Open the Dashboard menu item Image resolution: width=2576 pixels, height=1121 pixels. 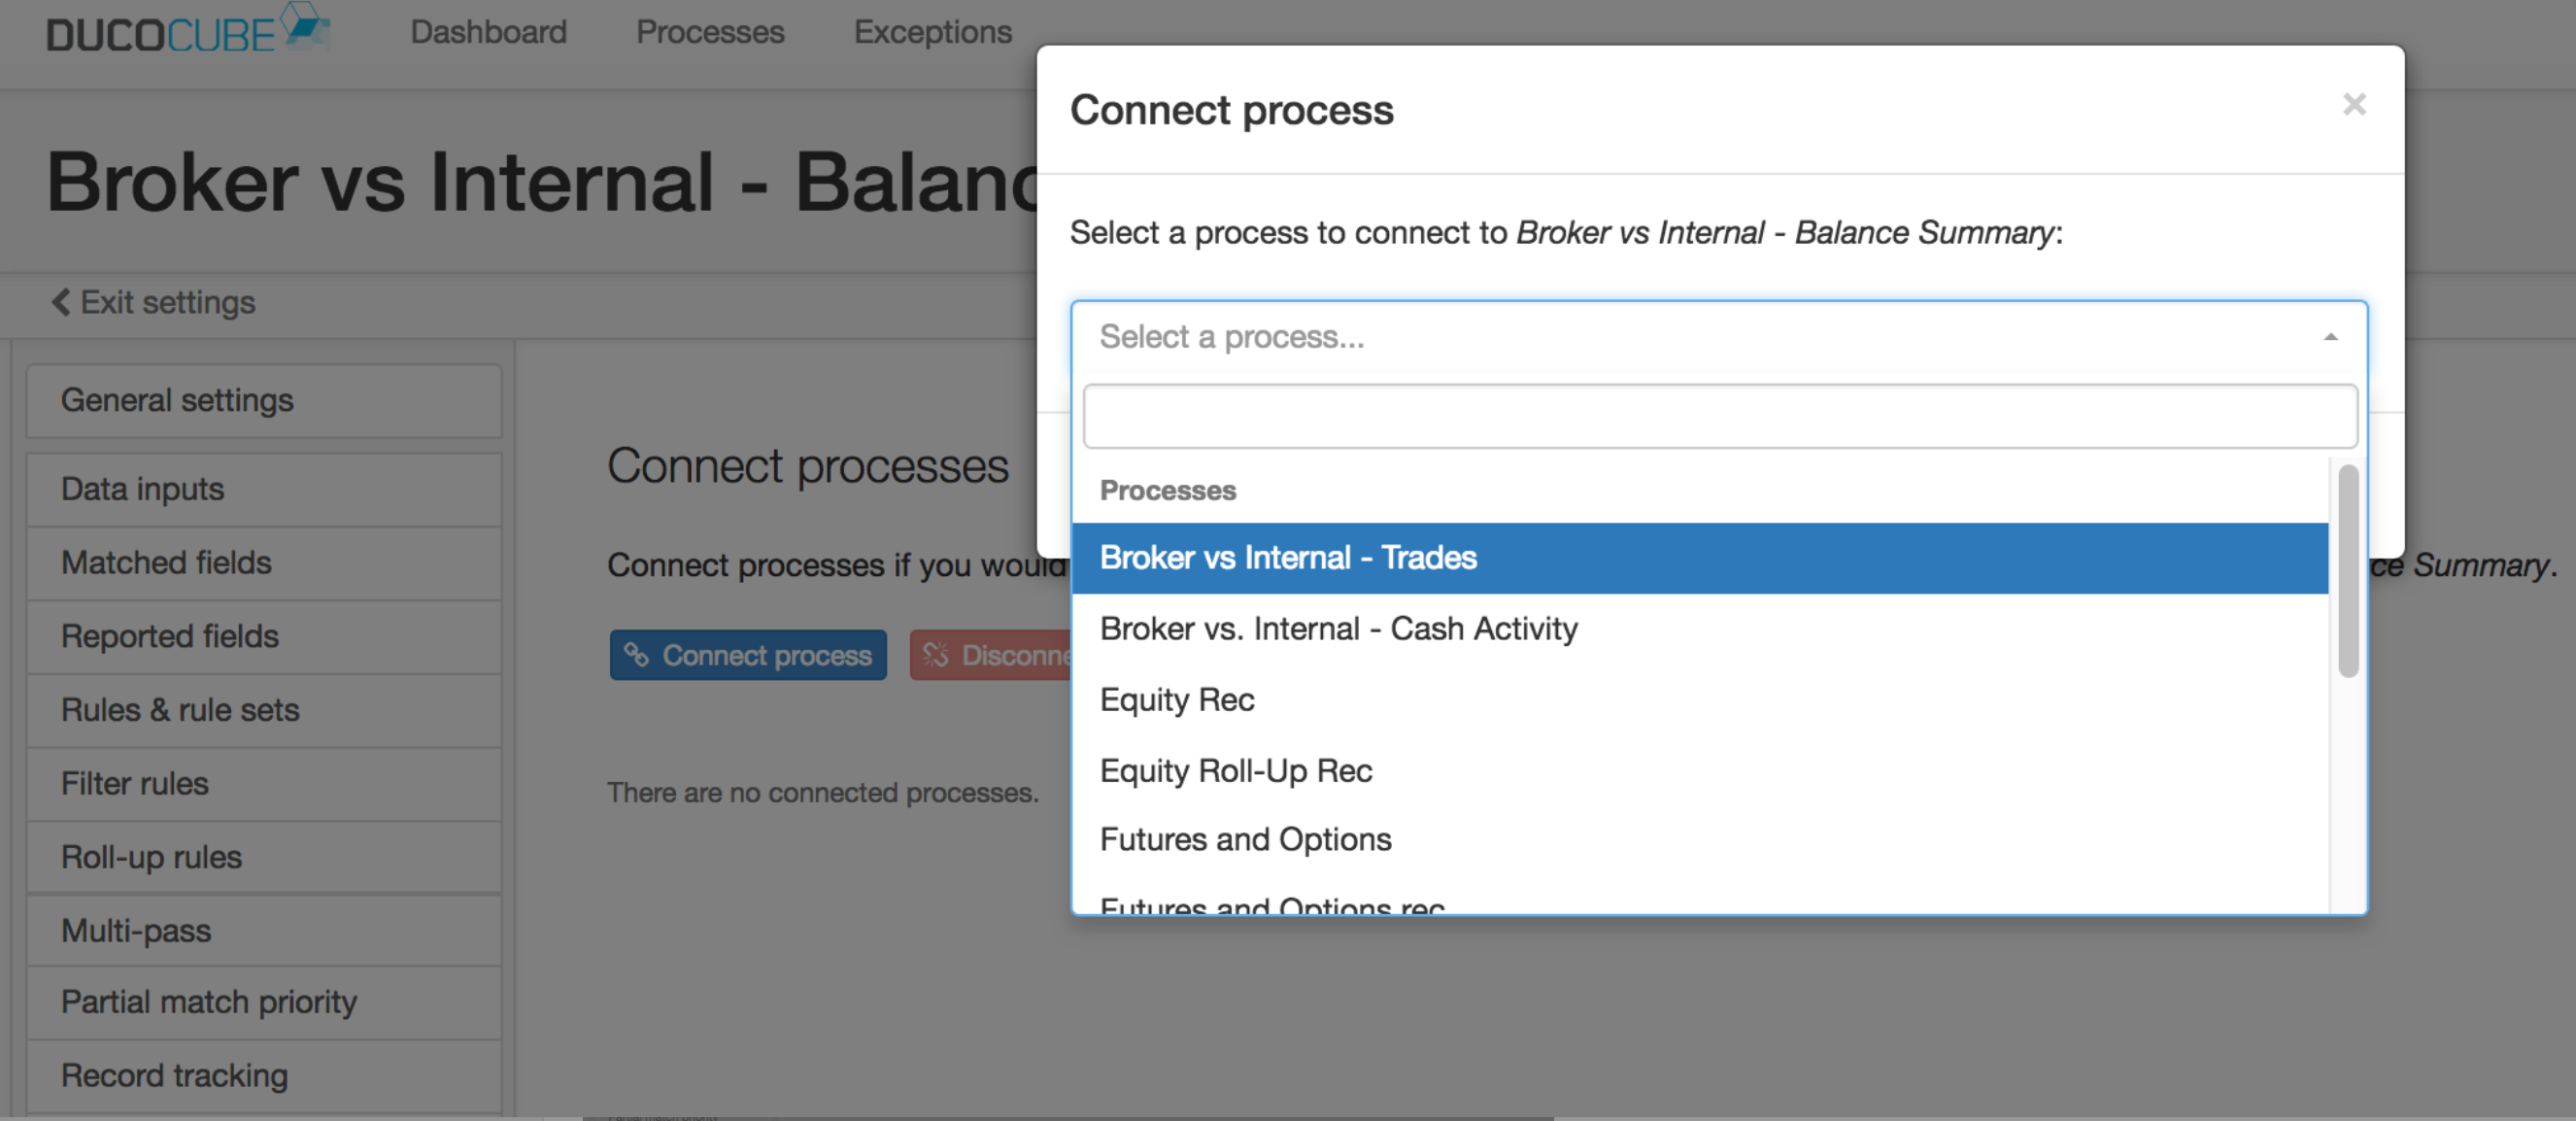tap(488, 32)
